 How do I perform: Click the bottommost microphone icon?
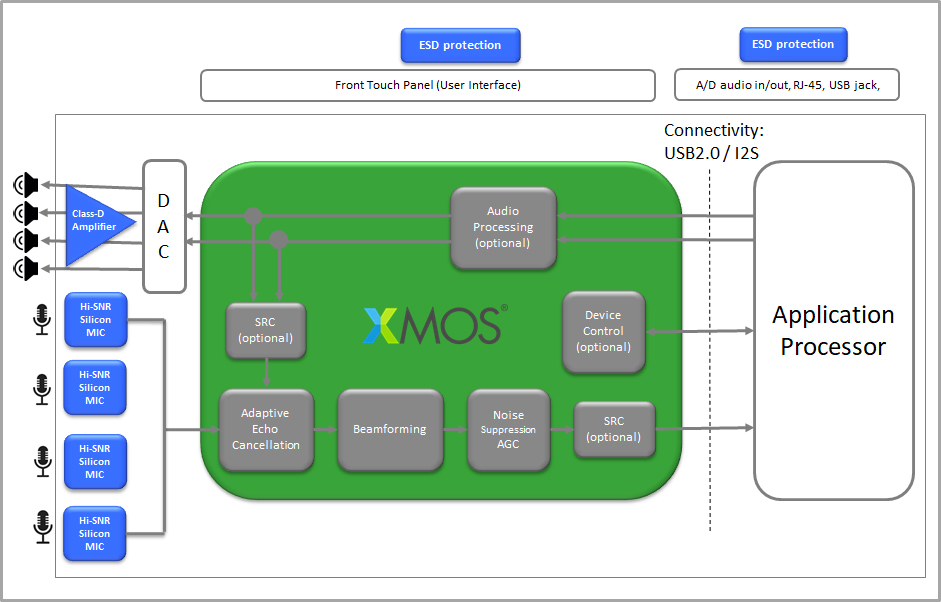[x=43, y=527]
